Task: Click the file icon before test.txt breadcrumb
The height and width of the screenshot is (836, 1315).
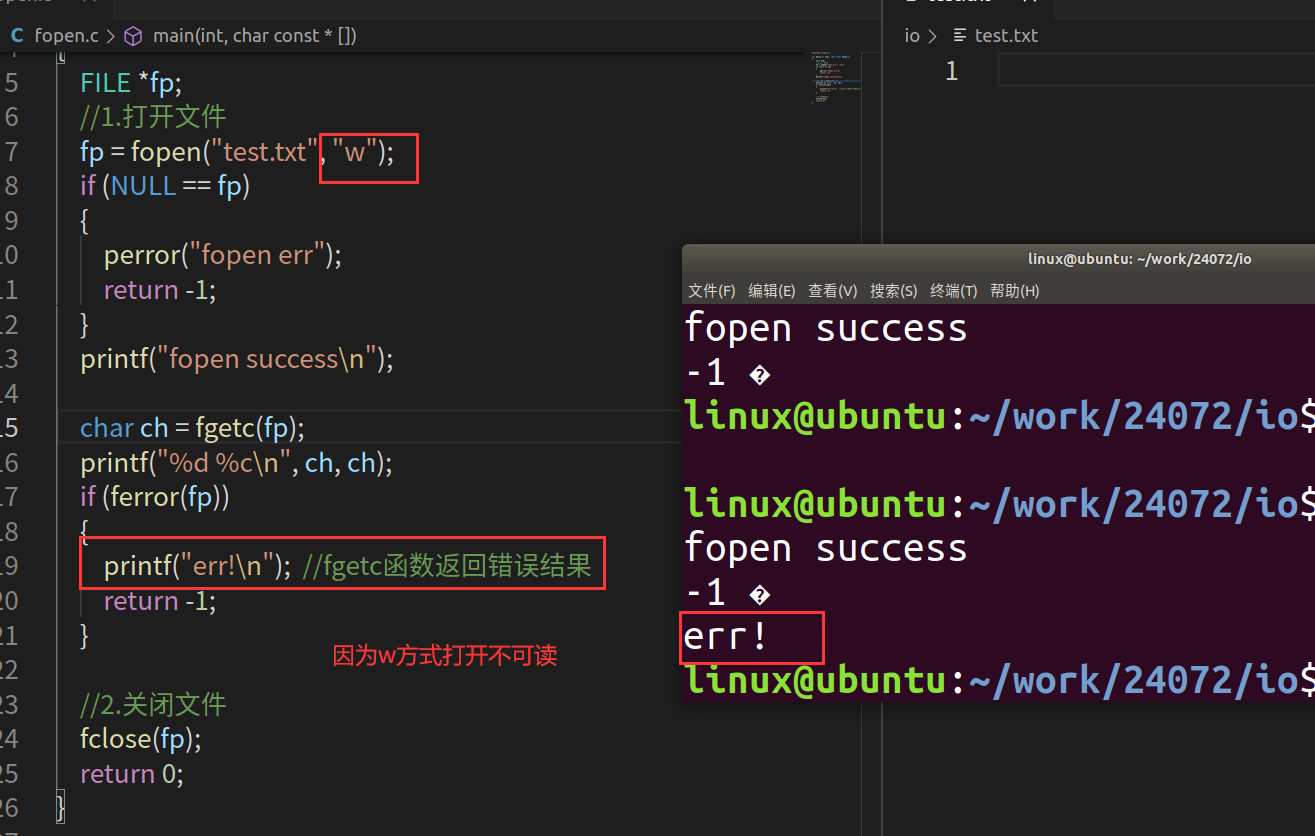Action: pyautogui.click(x=959, y=36)
